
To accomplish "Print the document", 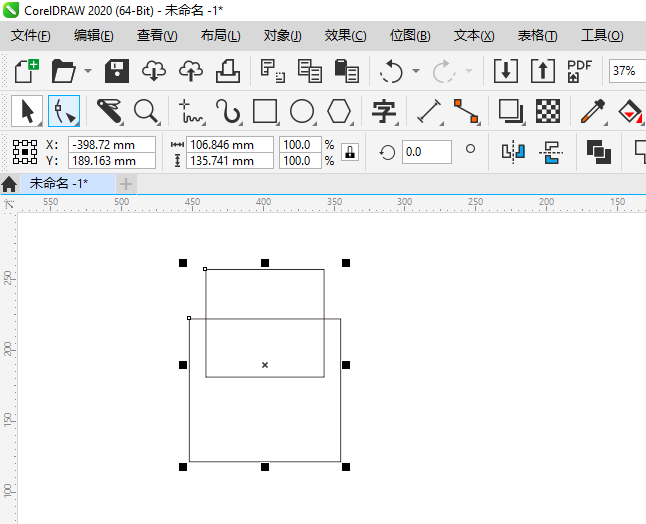I will click(228, 71).
